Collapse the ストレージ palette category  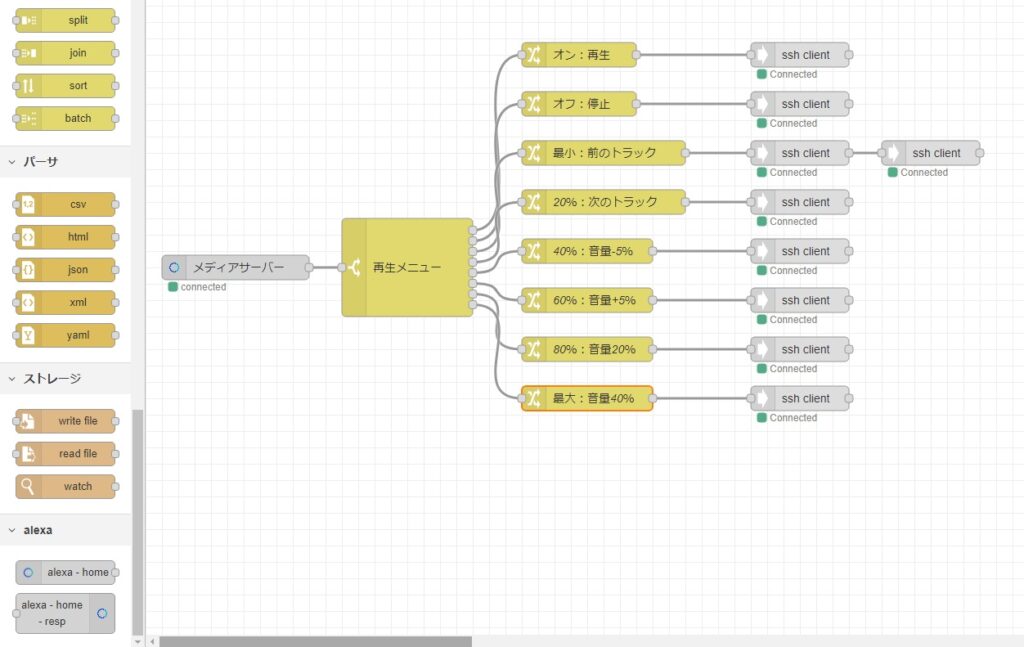tap(65, 378)
